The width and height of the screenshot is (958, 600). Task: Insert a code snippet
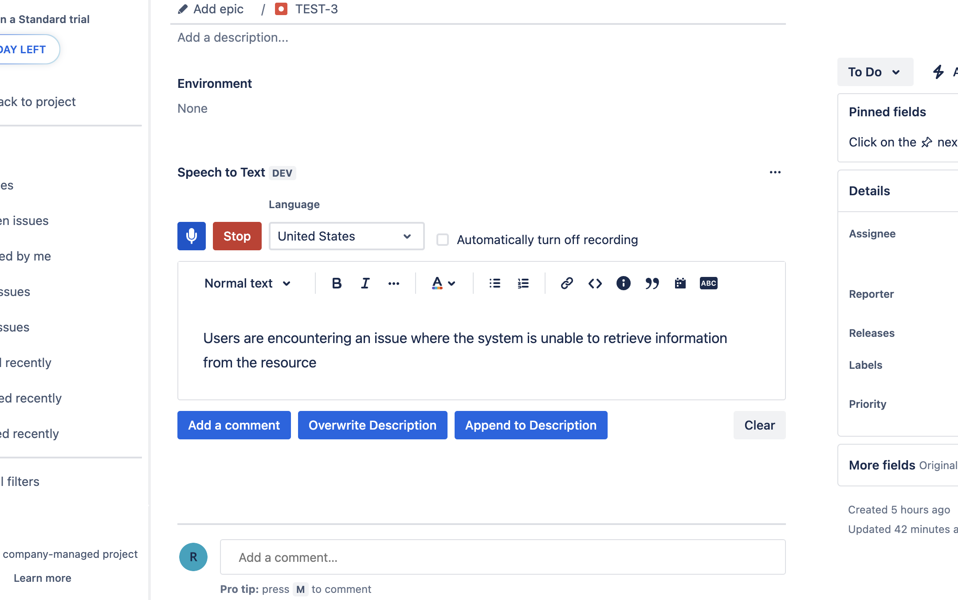(595, 284)
